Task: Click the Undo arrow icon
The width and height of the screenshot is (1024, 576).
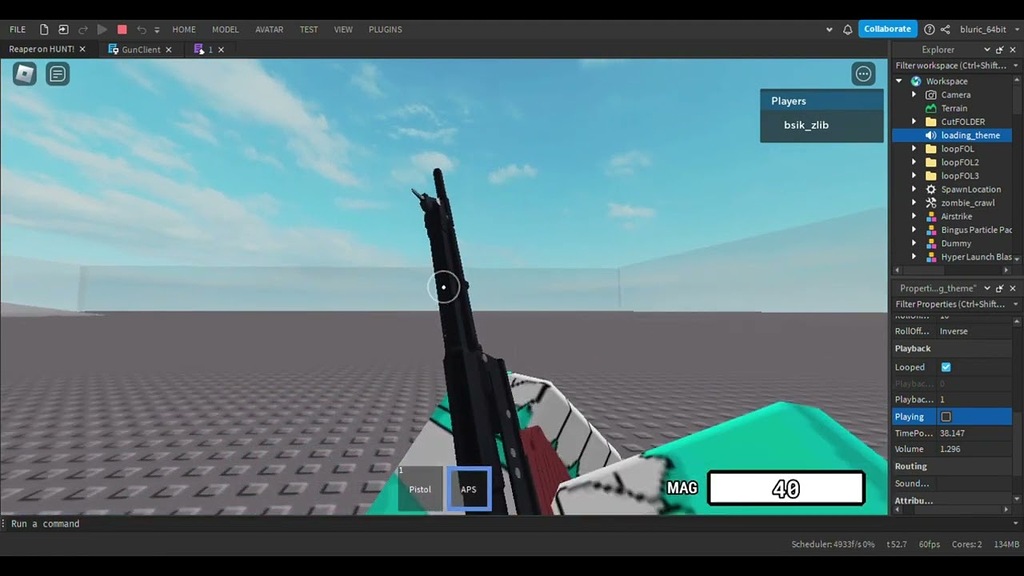Action: tap(140, 29)
